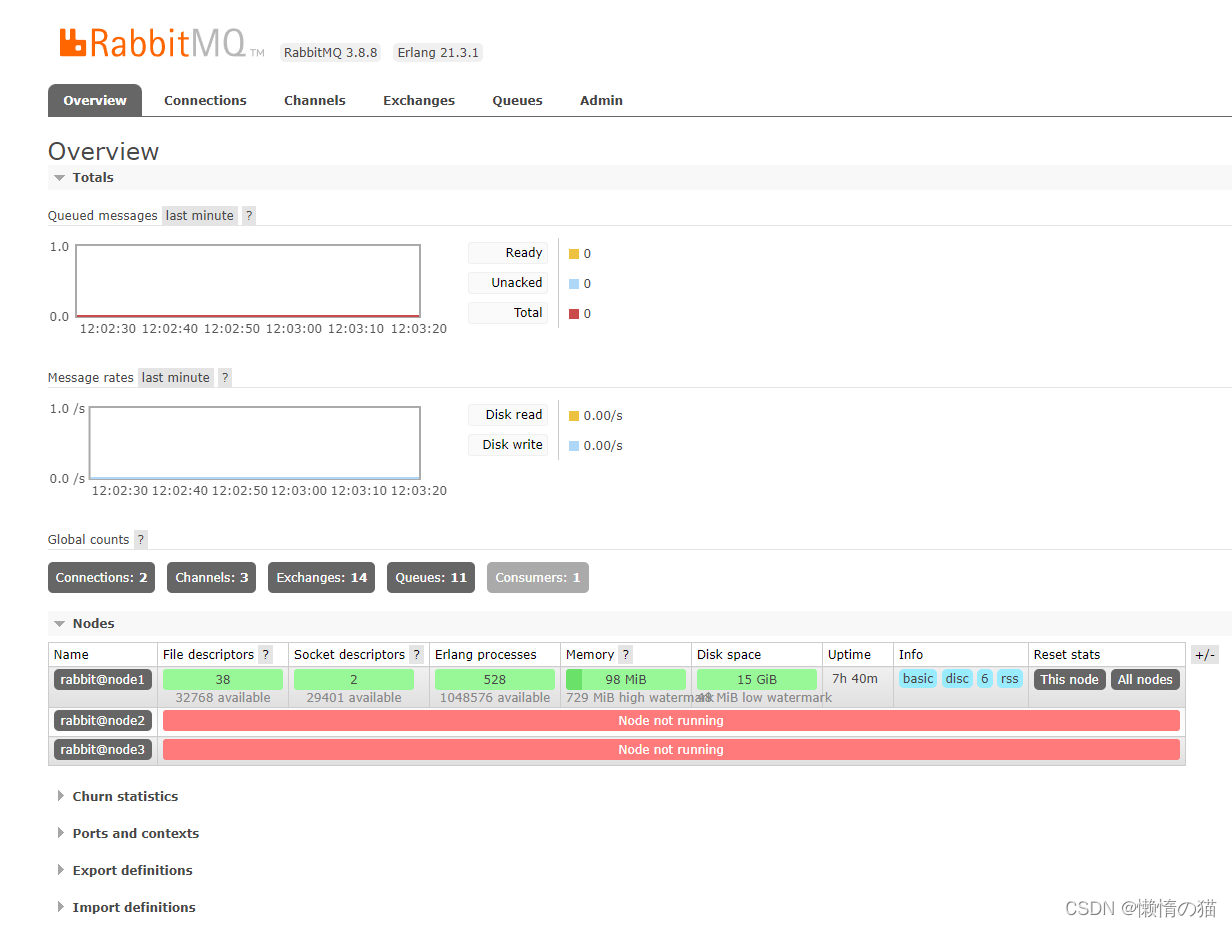This screenshot has height=927, width=1232.
Task: Click the Socket descriptors 2 bar
Action: click(x=354, y=679)
